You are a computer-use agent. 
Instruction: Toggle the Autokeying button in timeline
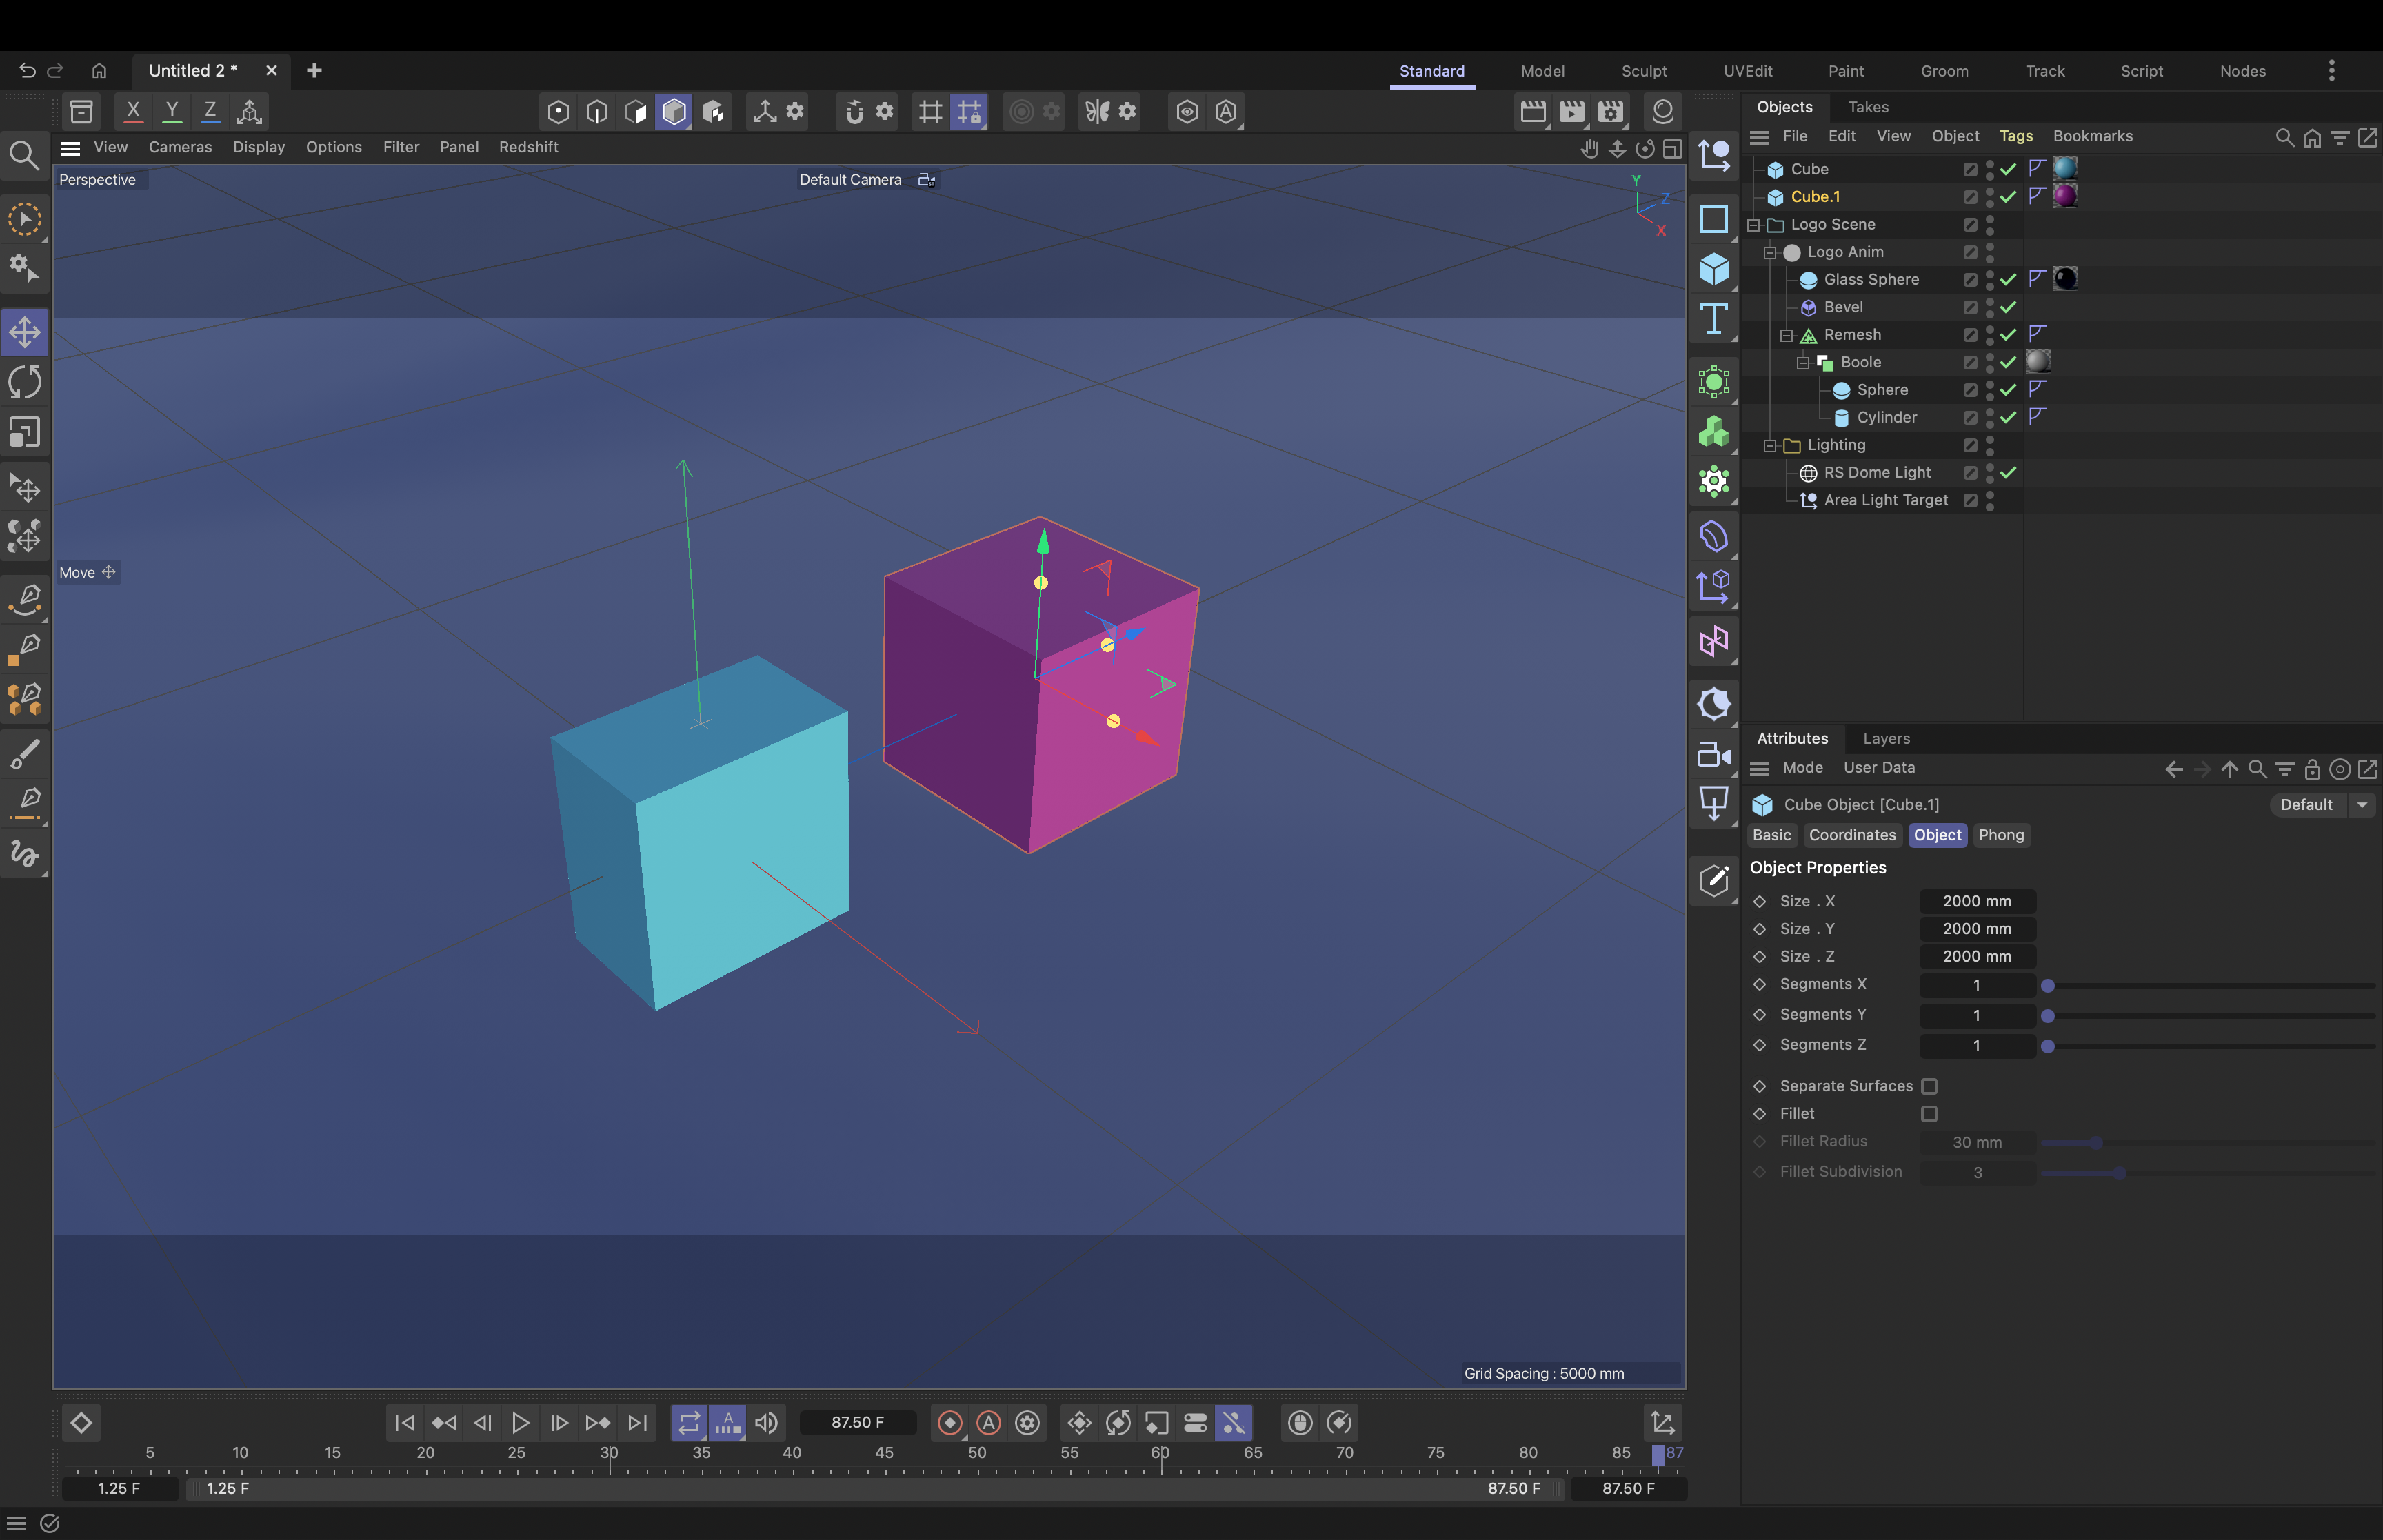pyautogui.click(x=988, y=1422)
